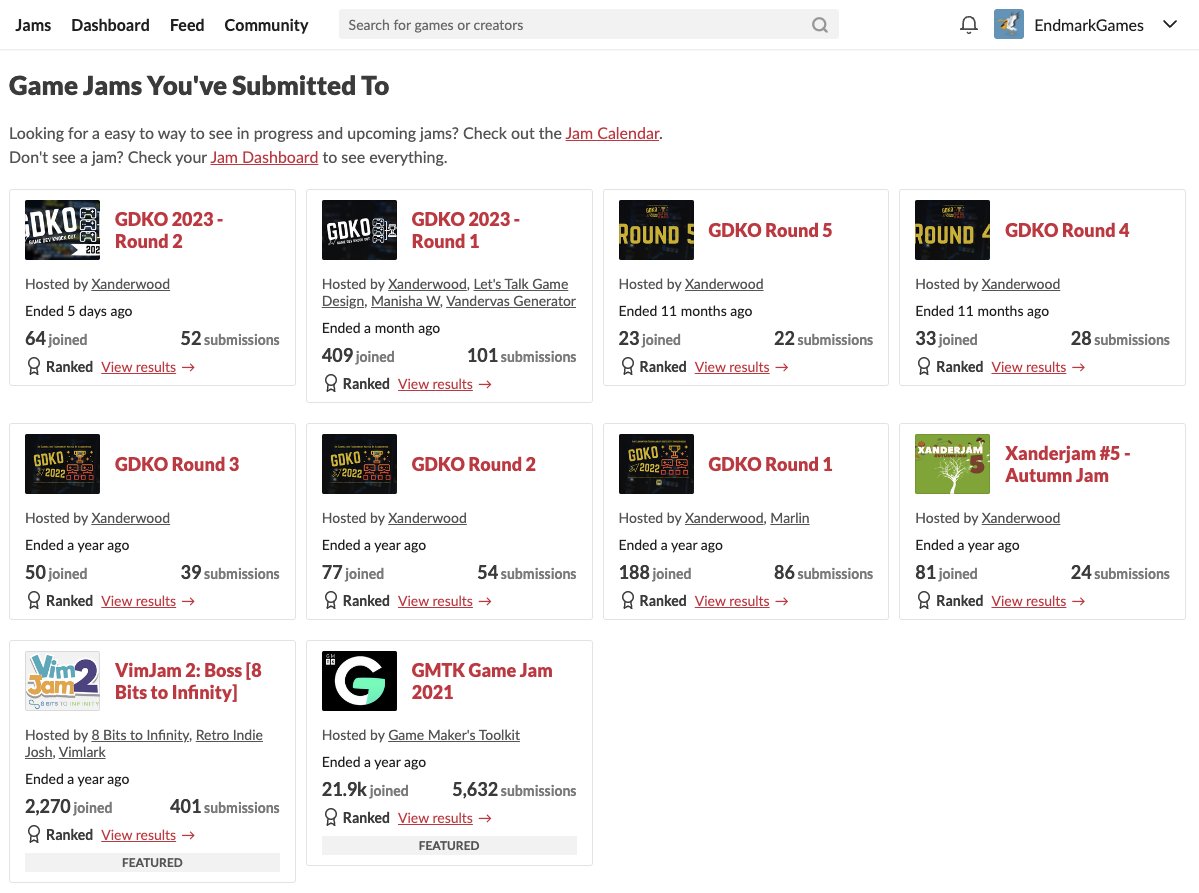The image size is (1199, 893).
Task: Open the GDKO Round 3 thumbnail
Action: coord(63,464)
